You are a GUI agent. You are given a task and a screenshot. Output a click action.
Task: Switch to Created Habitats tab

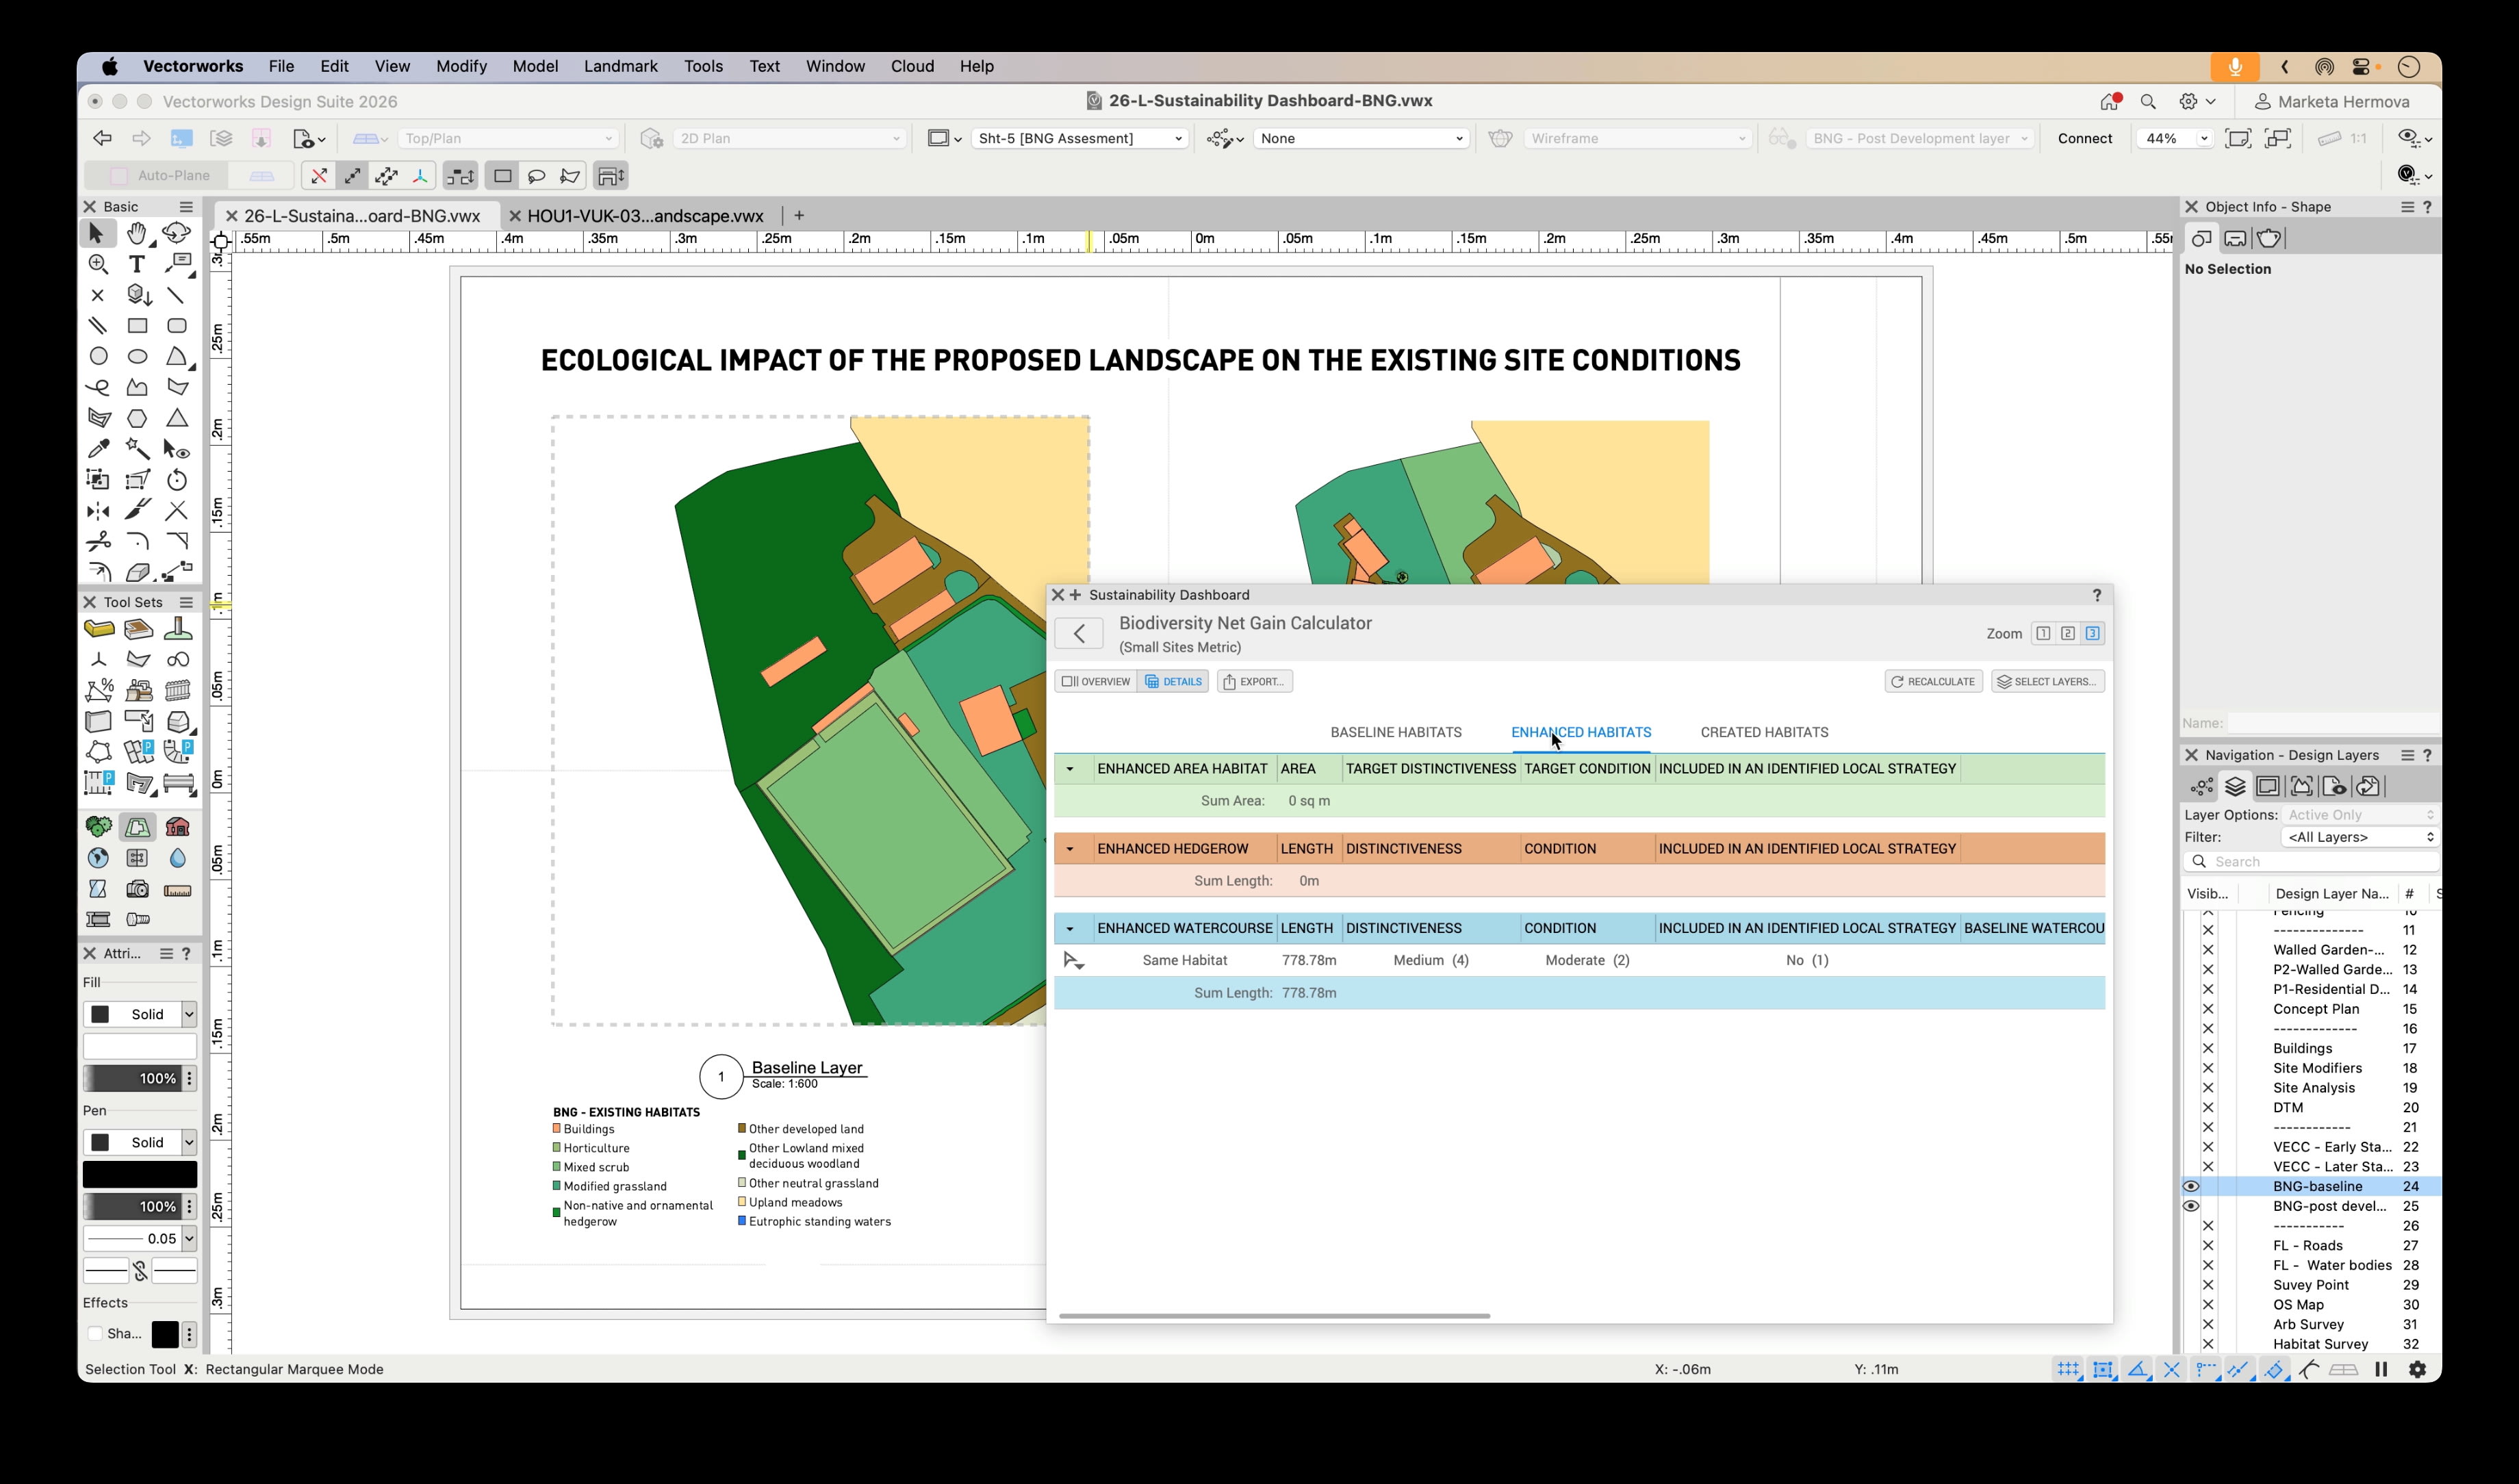coord(1764,732)
